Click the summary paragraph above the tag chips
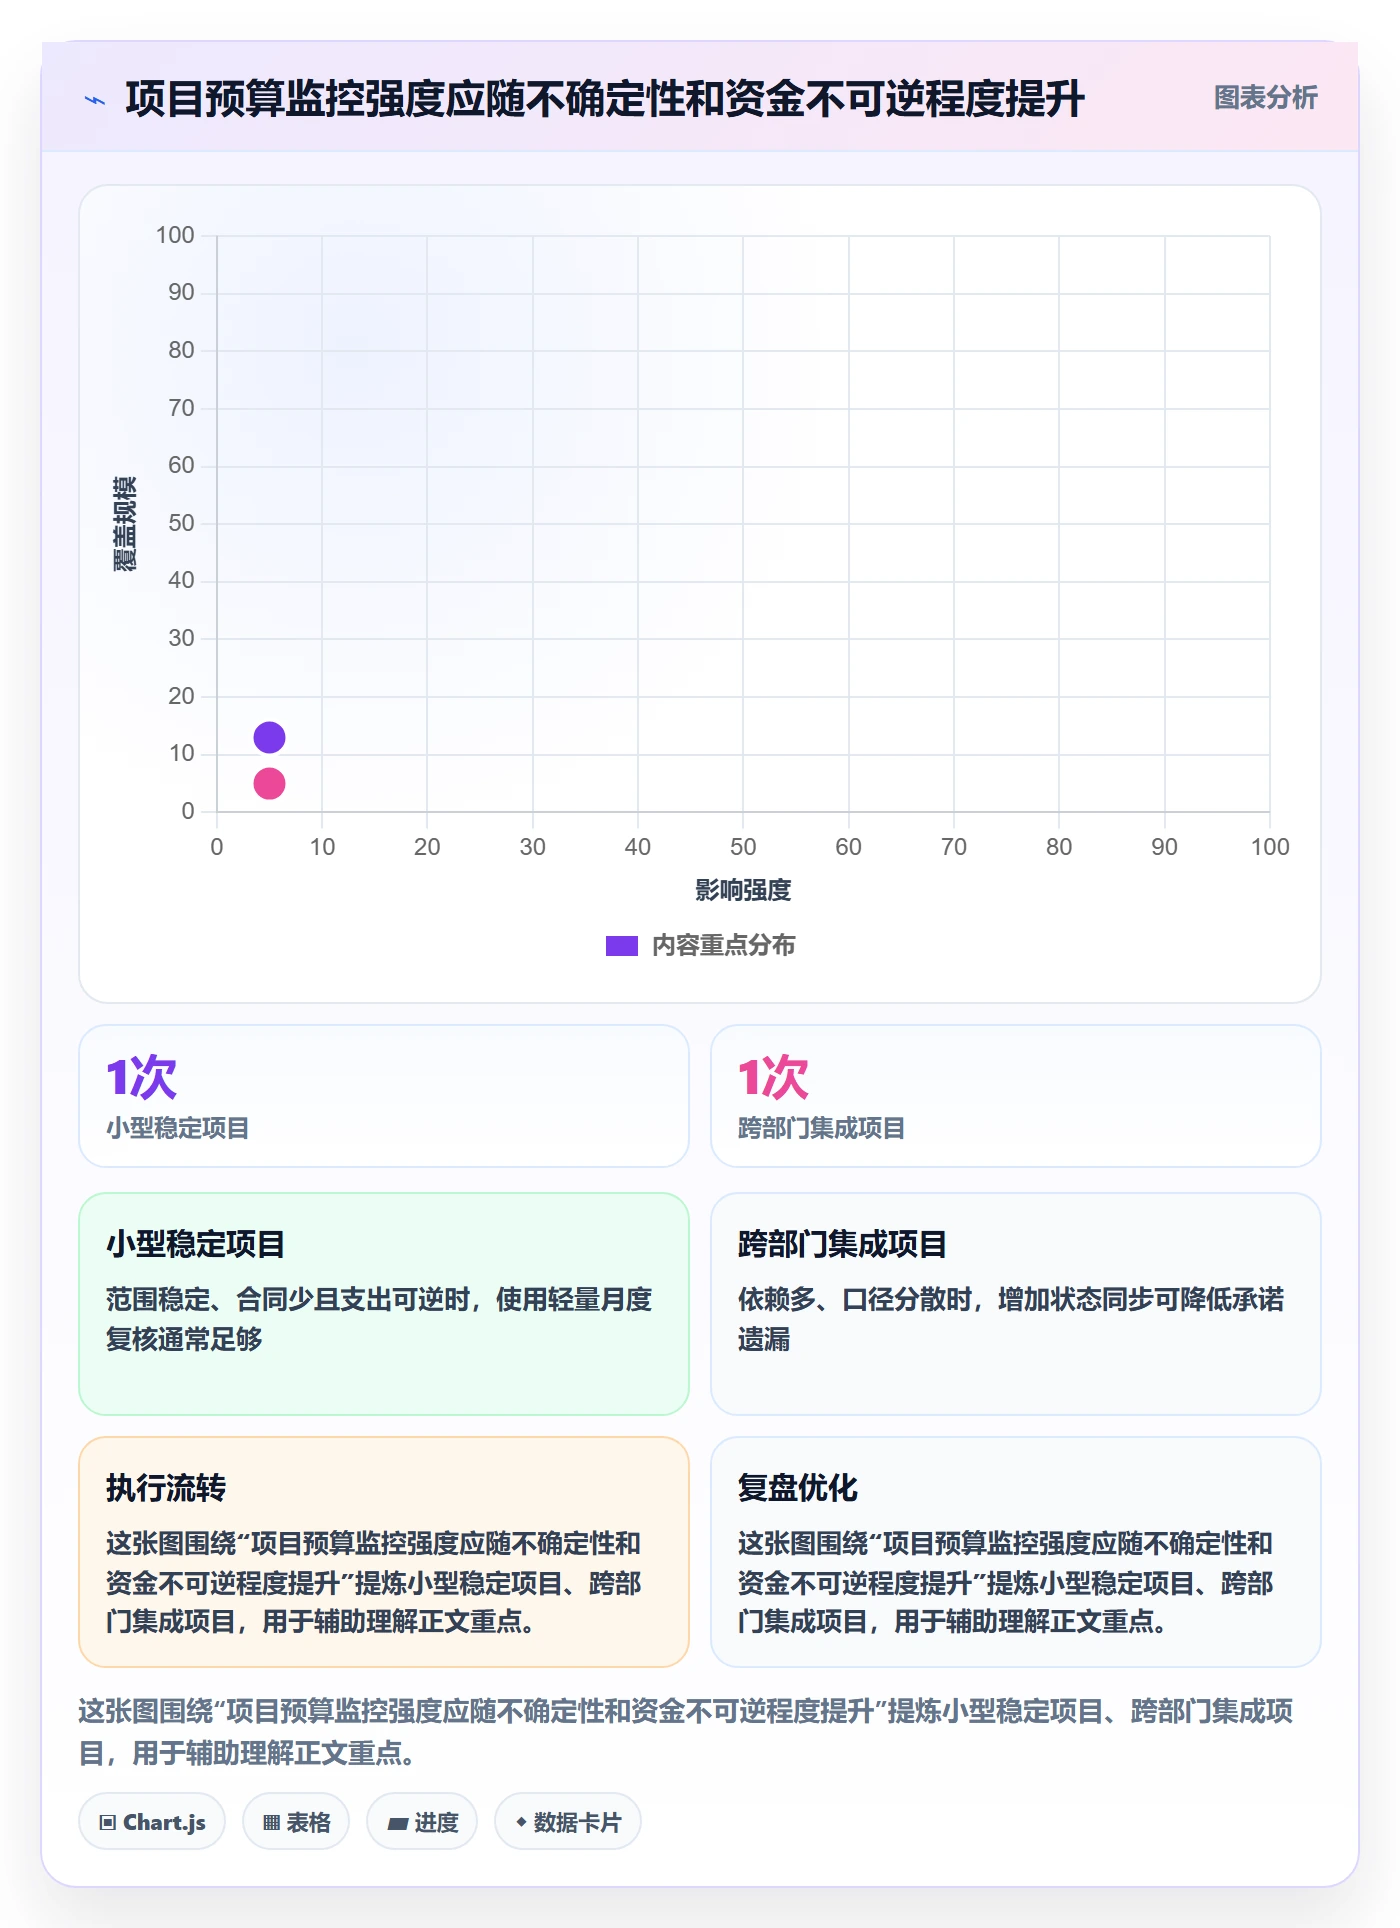Screen dimensions: 1400x1928 click(686, 1731)
